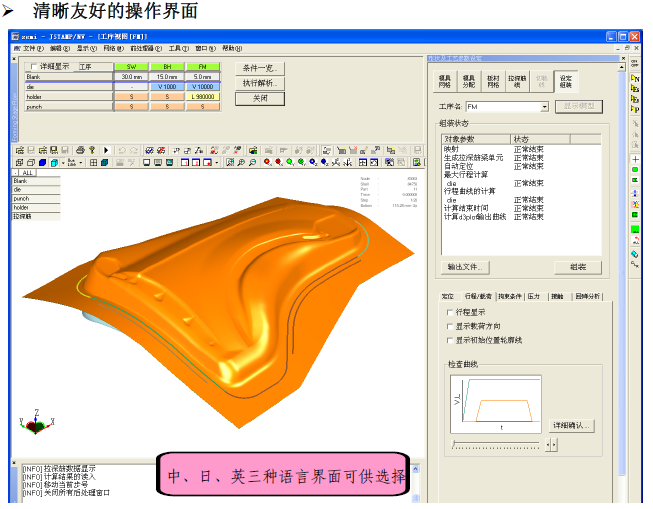Viewport: 653px width, 509px height.
Task: Click first green Y-axis rotate icon
Action: [x=290, y=162]
